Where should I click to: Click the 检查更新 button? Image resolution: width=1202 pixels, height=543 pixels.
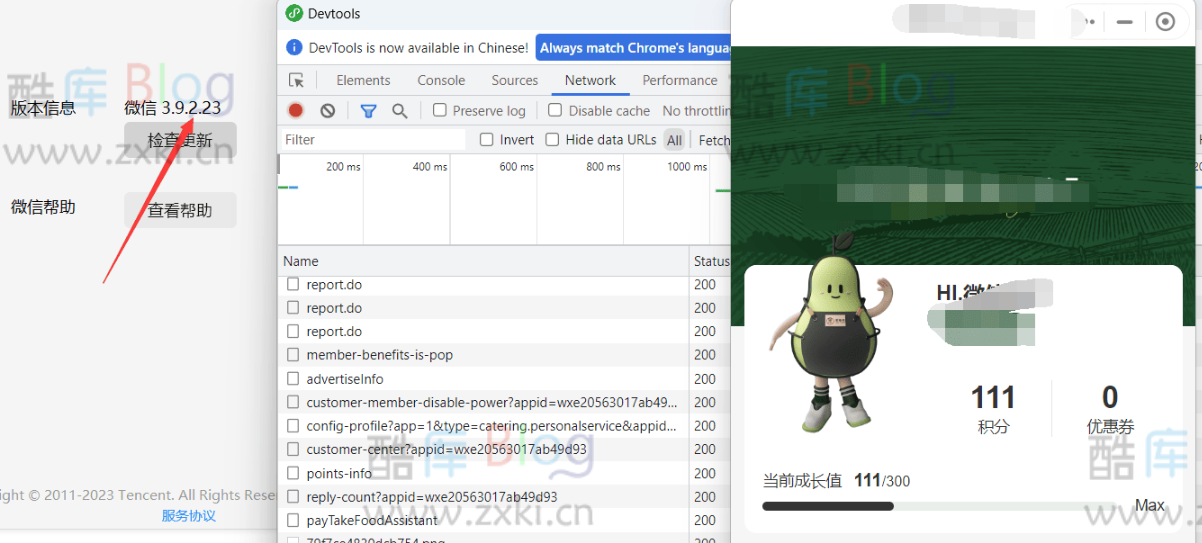pyautogui.click(x=180, y=141)
